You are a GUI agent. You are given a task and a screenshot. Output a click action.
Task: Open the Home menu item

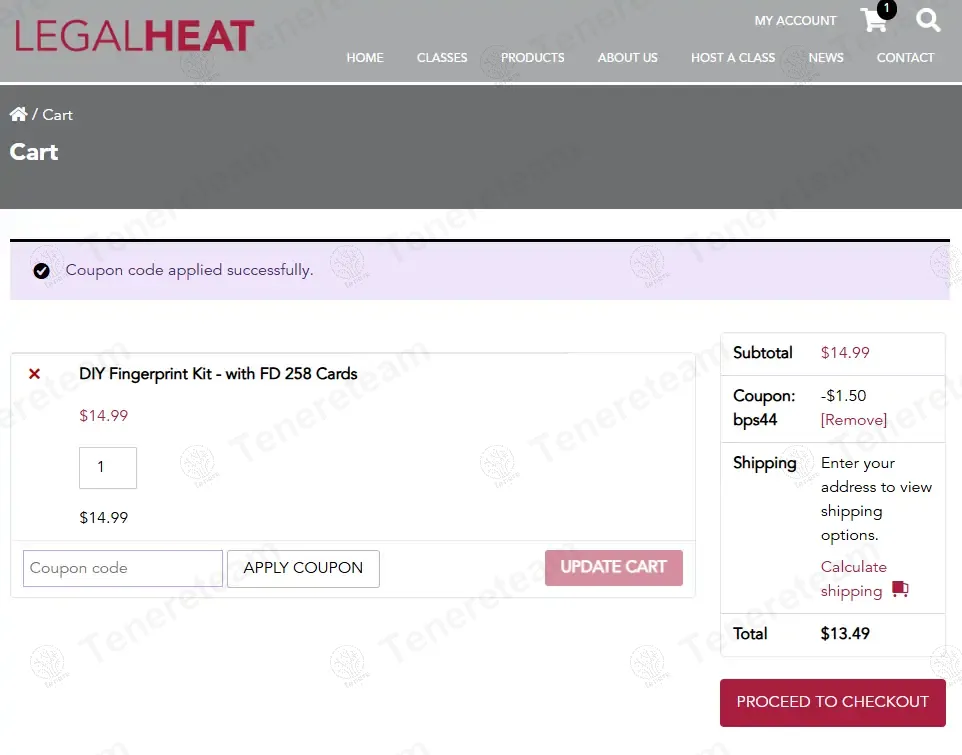tap(365, 58)
